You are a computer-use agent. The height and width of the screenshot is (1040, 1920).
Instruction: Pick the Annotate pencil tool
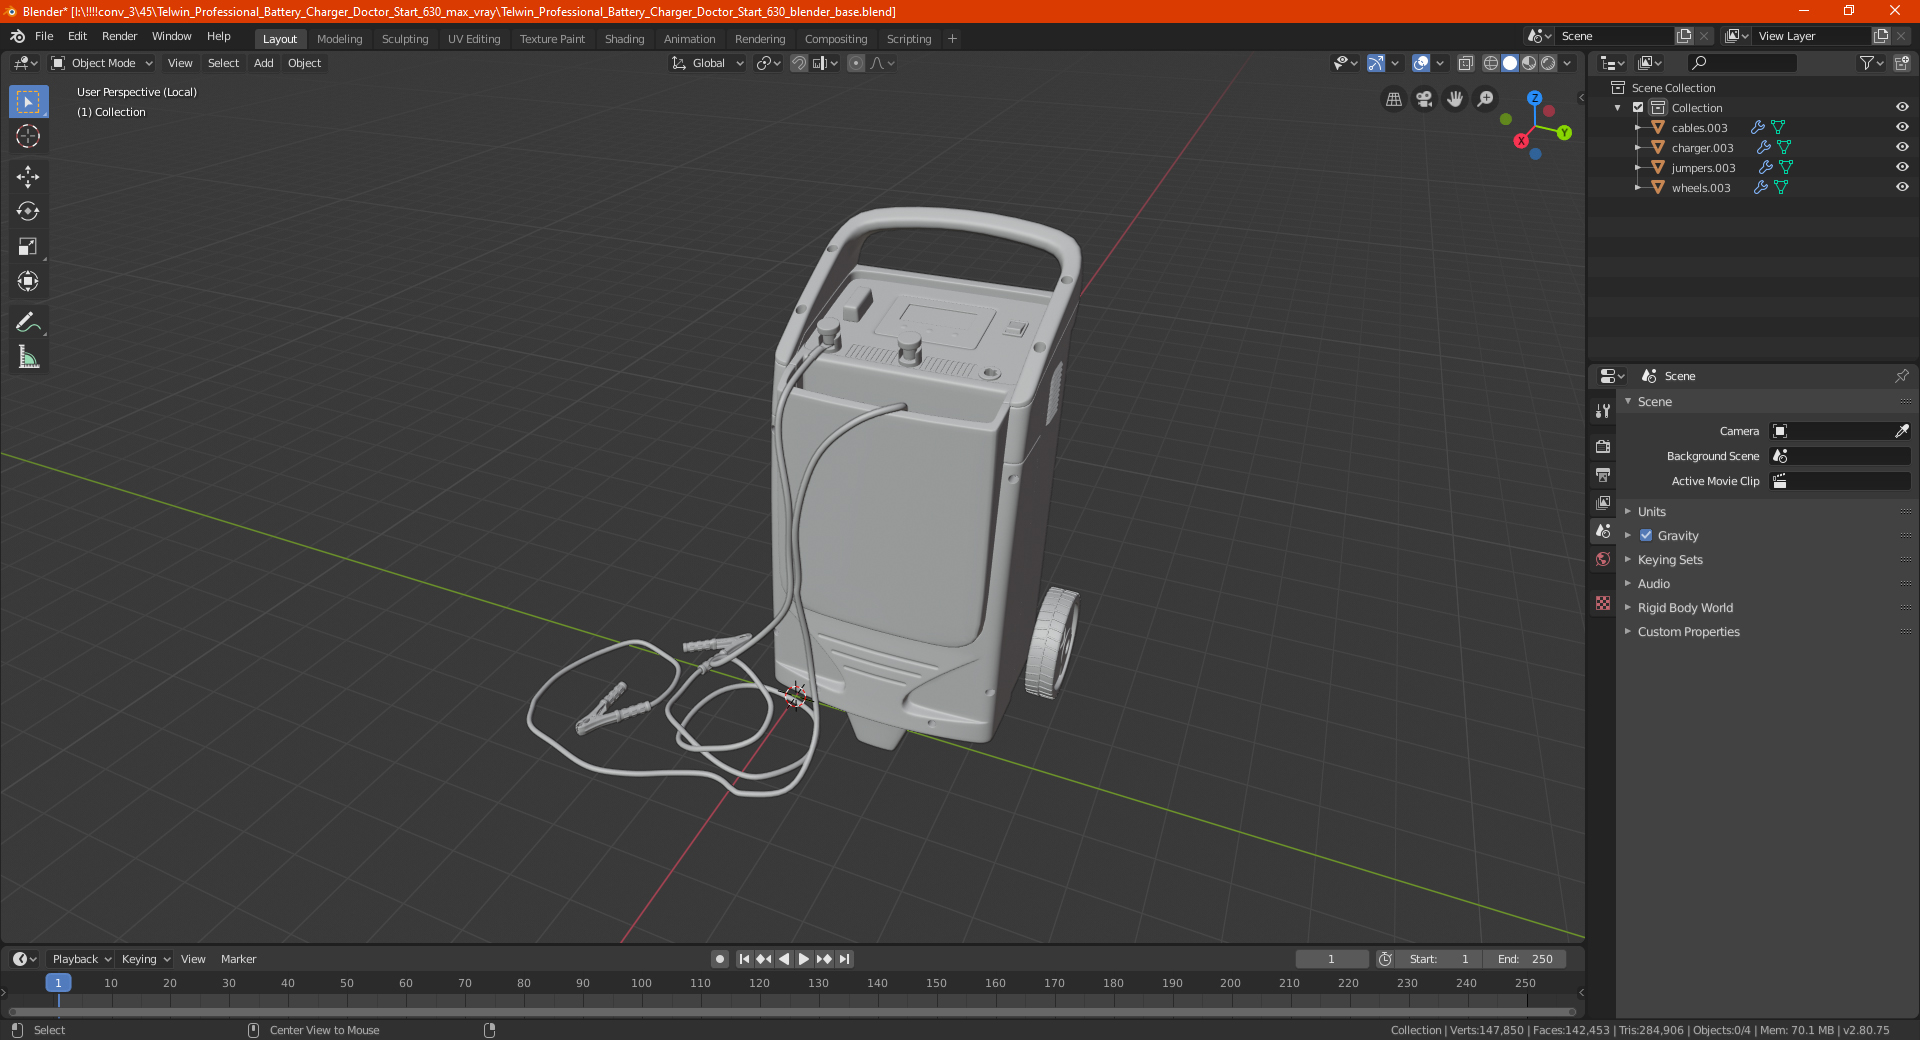pos(28,322)
